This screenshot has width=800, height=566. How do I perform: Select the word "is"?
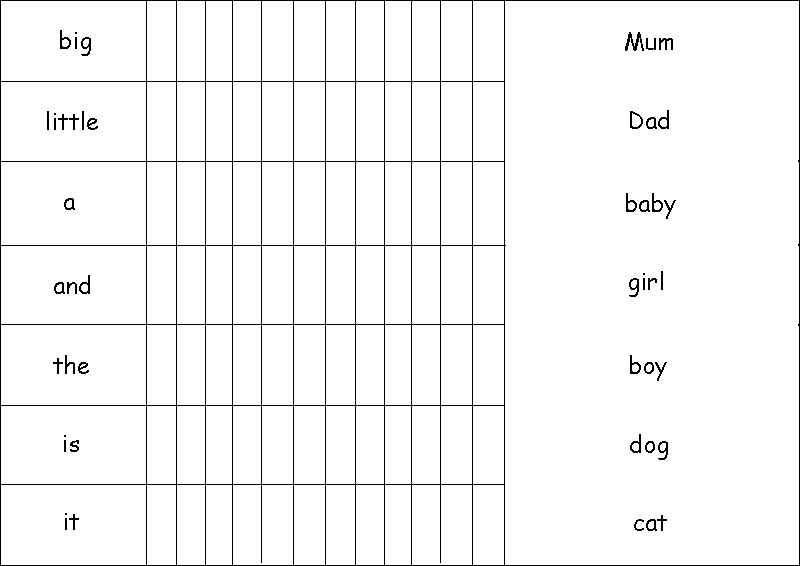click(71, 445)
